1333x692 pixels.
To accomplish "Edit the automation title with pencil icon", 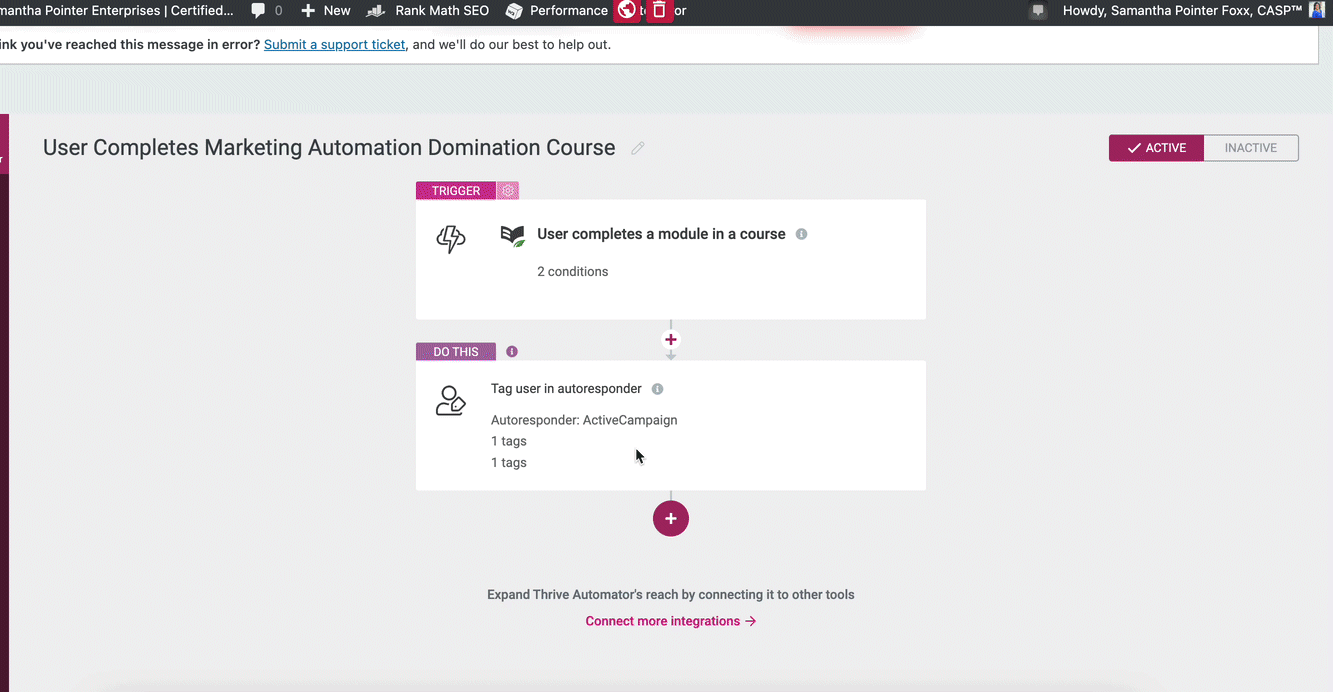I will pos(638,148).
